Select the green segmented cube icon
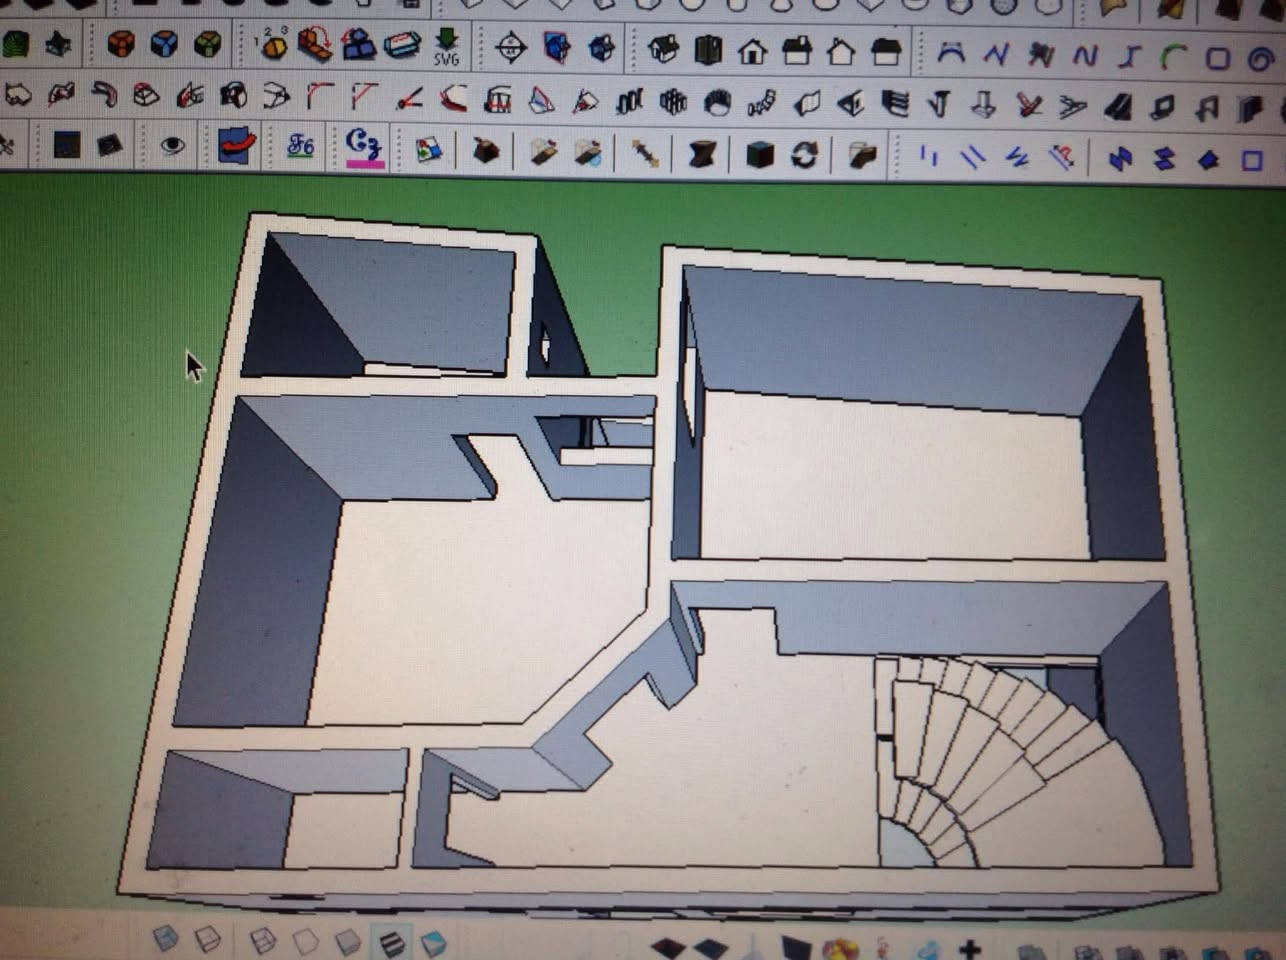This screenshot has height=960, width=1286. pyautogui.click(x=207, y=44)
